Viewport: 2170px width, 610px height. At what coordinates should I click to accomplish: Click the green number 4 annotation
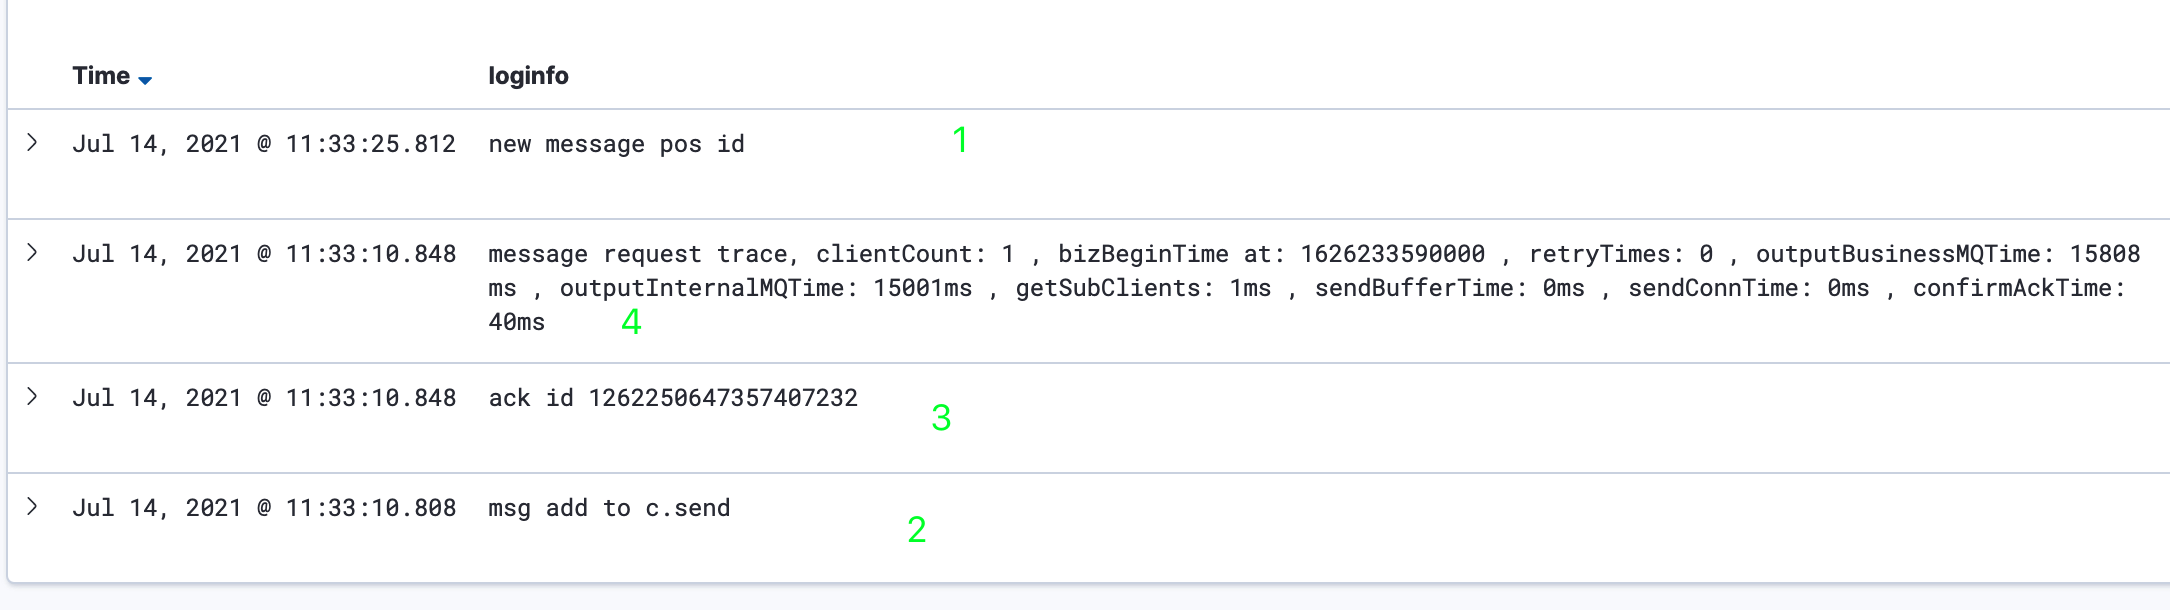click(631, 322)
